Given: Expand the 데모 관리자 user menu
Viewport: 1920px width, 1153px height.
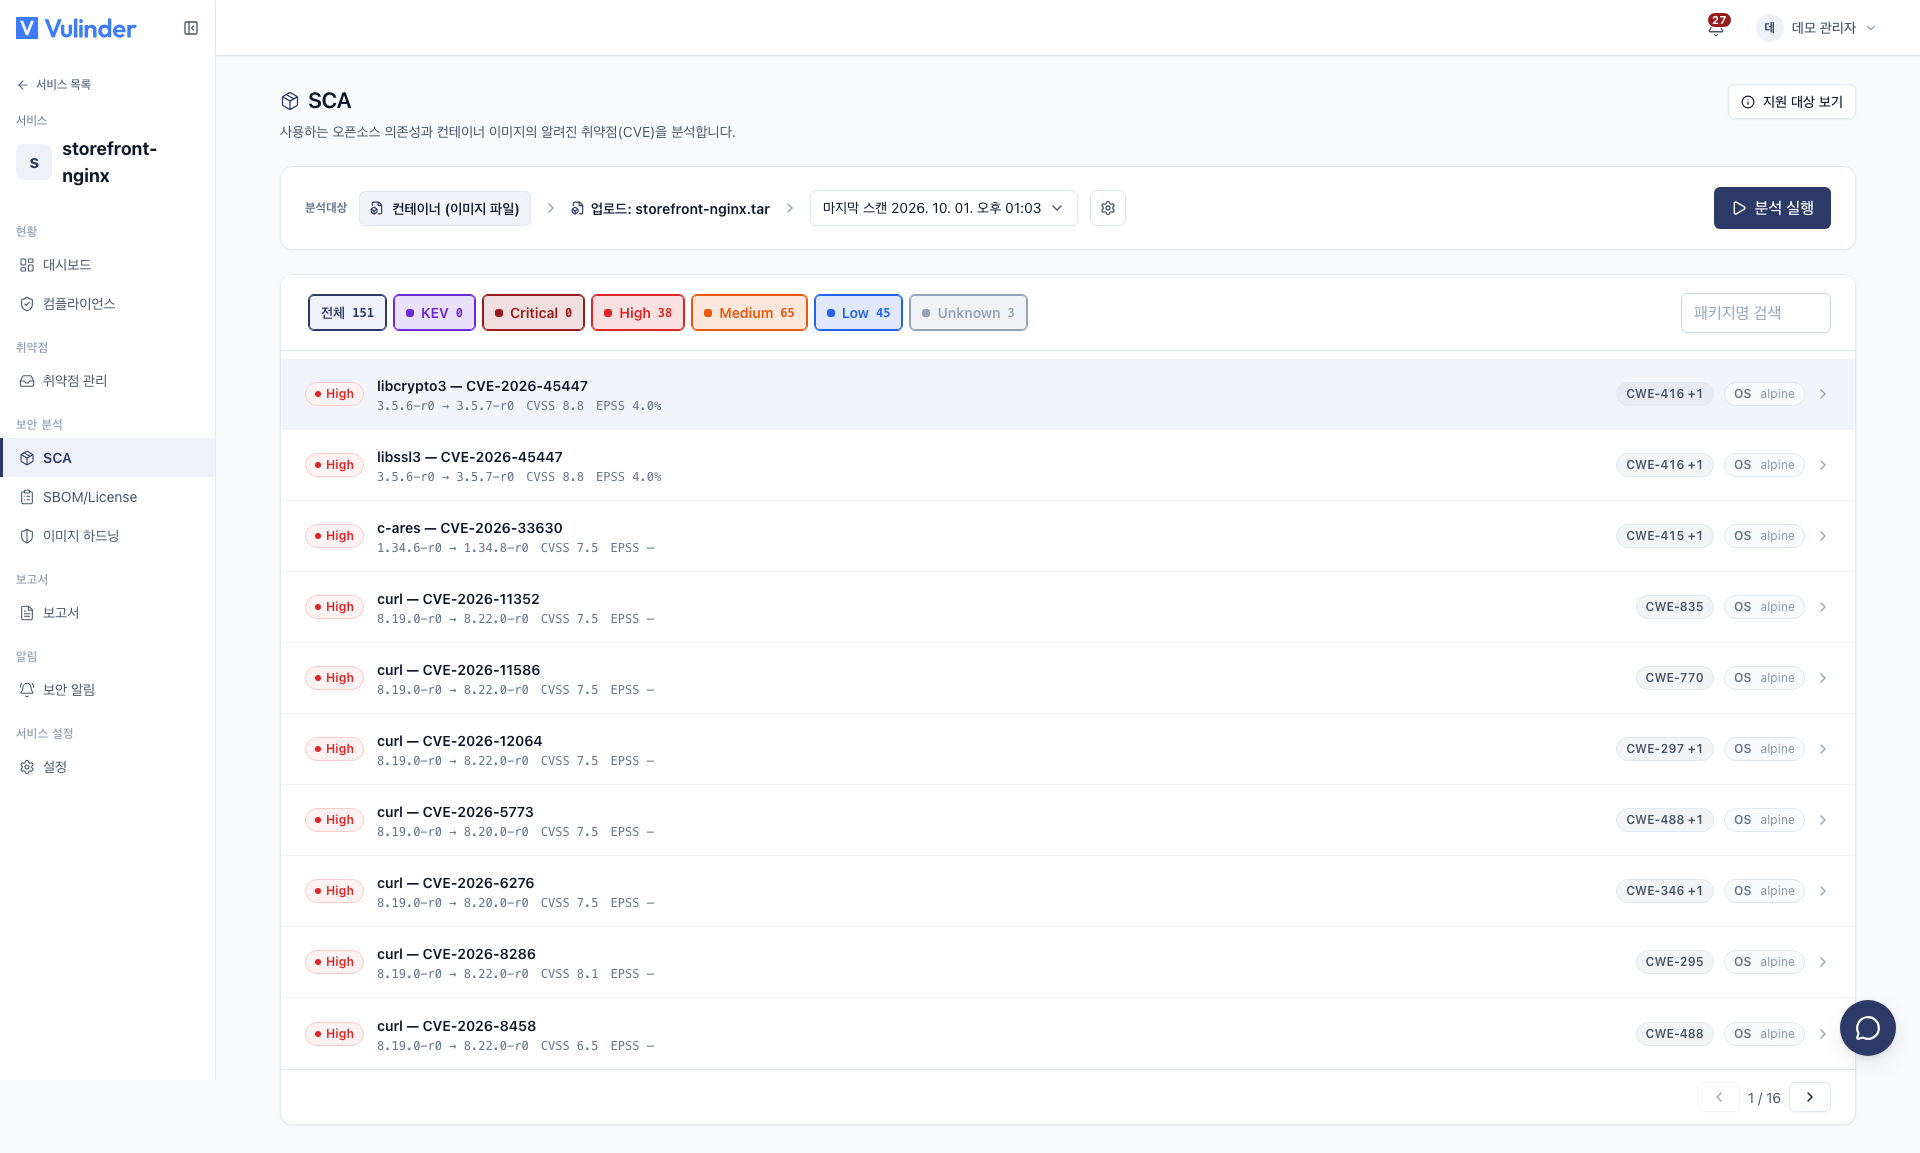Looking at the screenshot, I should 1817,28.
